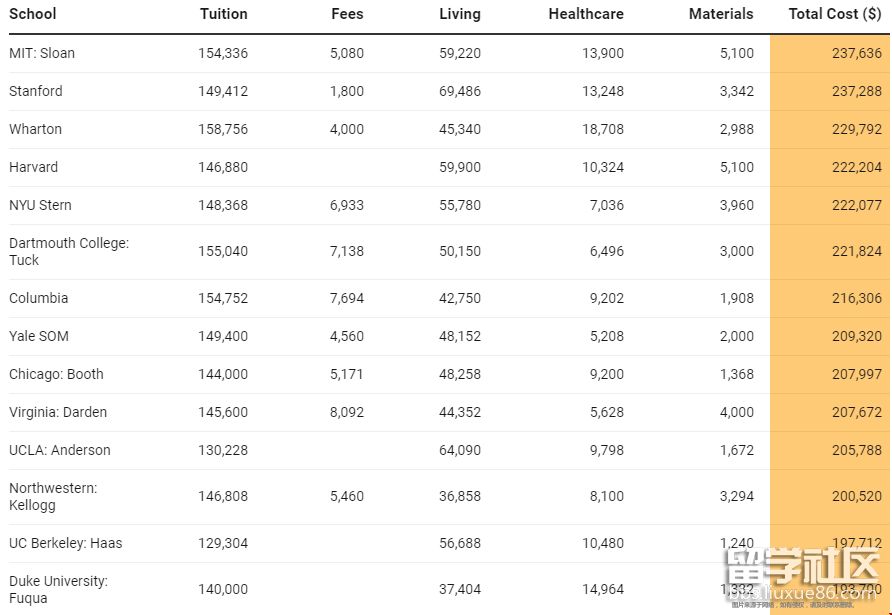The image size is (892, 615).
Task: Click the Fees column header
Action: pos(347,14)
